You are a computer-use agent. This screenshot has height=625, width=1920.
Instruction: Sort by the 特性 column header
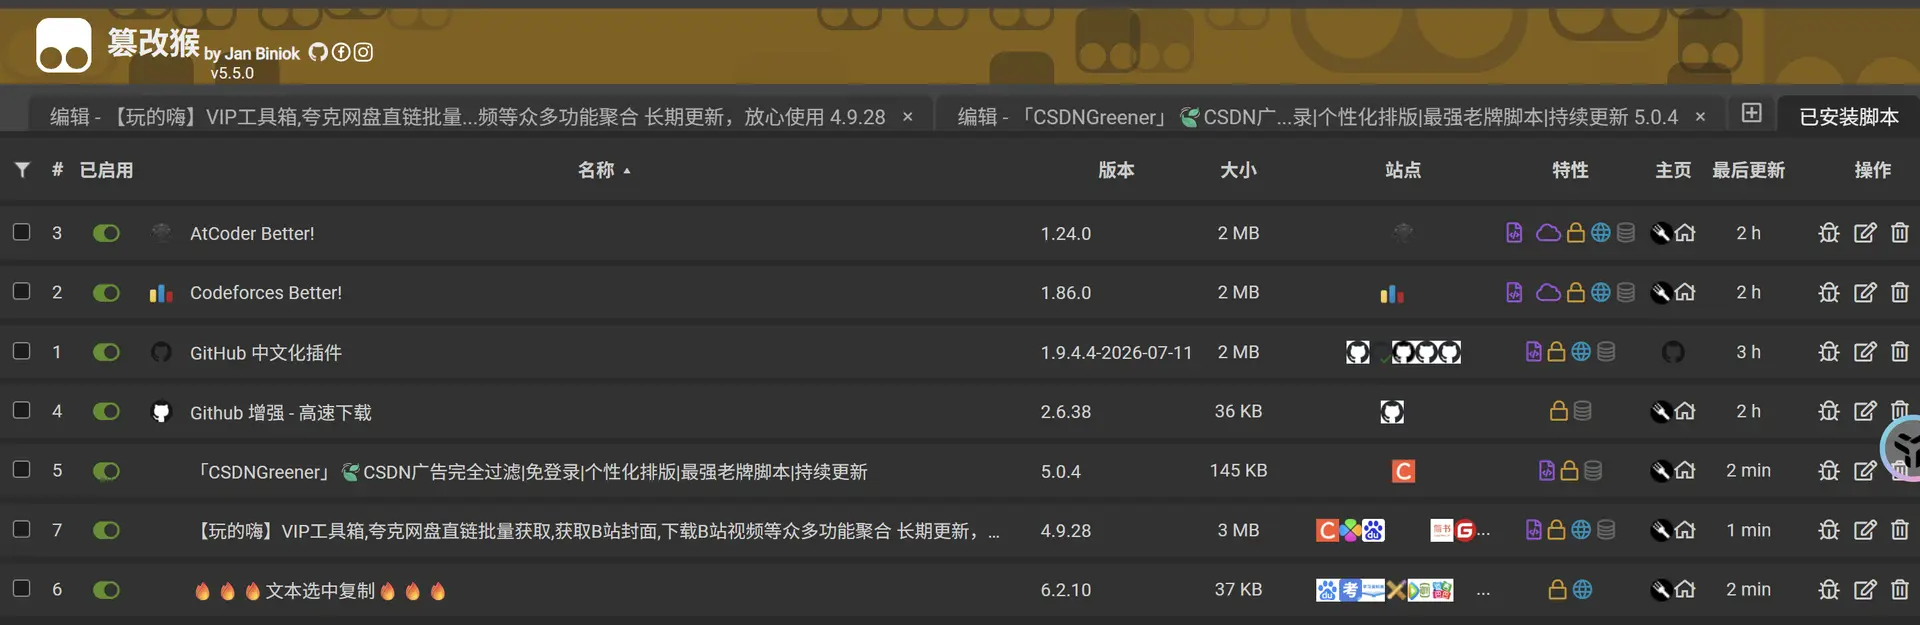(x=1570, y=170)
